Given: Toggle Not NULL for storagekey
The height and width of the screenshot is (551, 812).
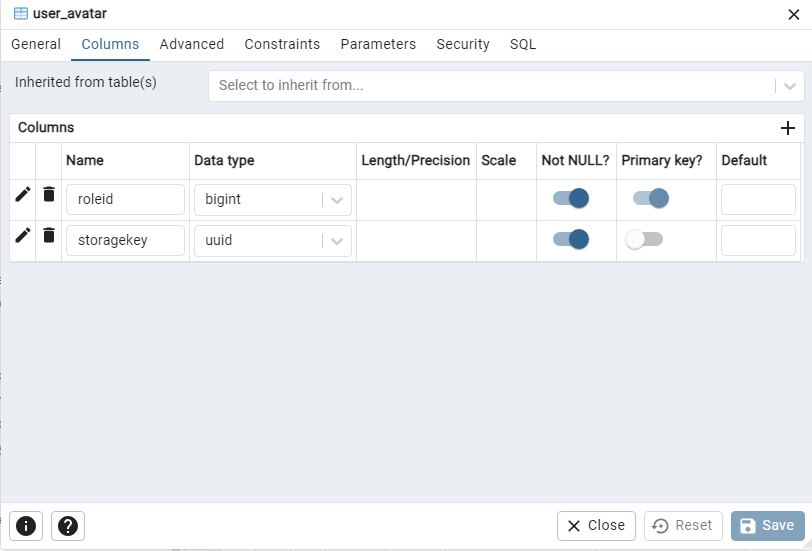Looking at the screenshot, I should (571, 239).
